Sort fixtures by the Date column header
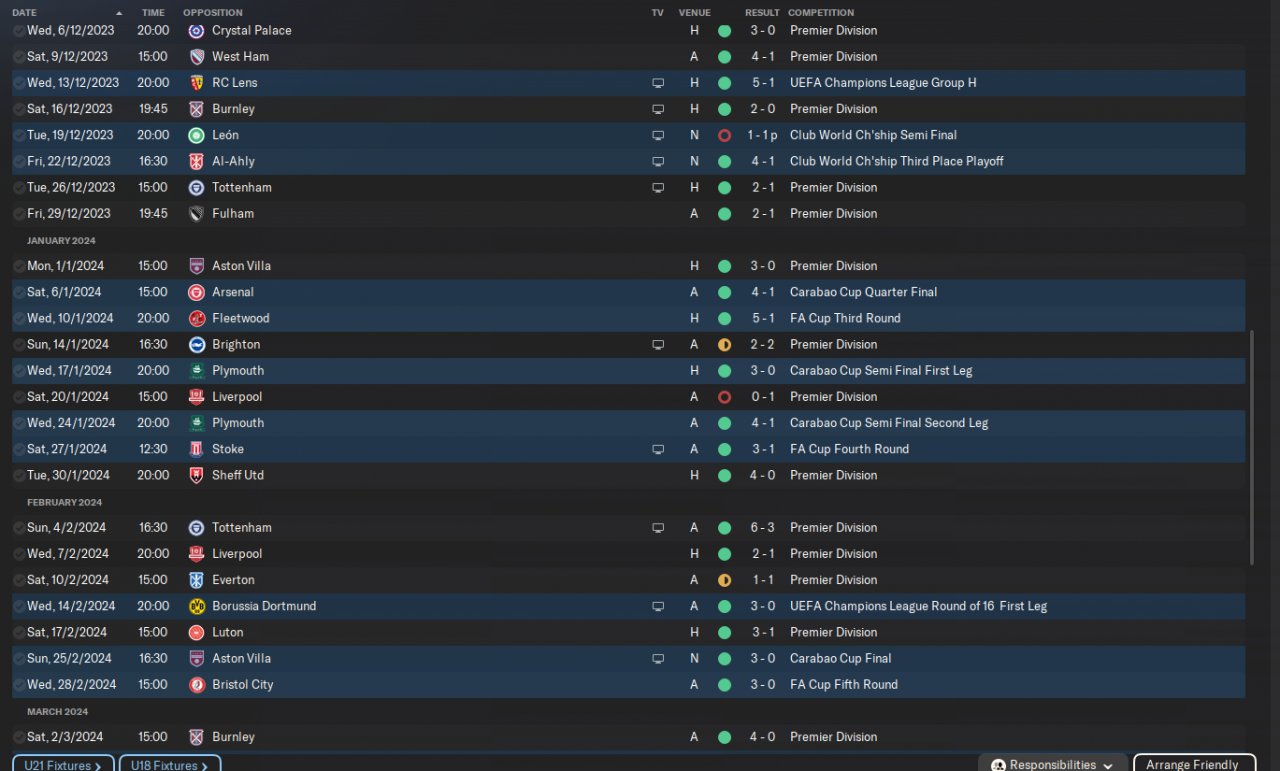The width and height of the screenshot is (1280, 771). [24, 13]
